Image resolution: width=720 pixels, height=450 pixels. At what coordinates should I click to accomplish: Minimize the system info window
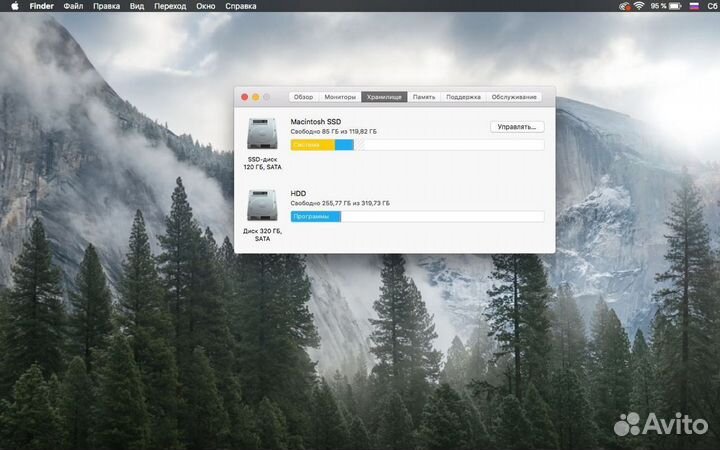pyautogui.click(x=255, y=97)
